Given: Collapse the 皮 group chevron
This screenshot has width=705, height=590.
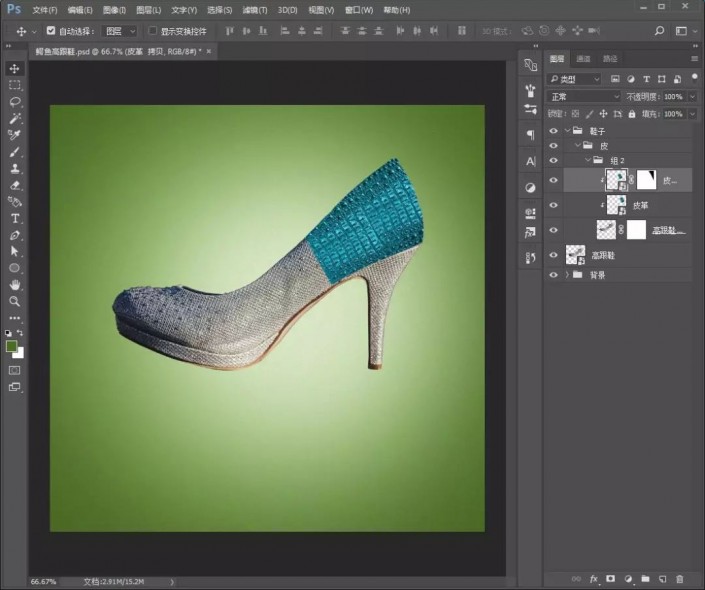Looking at the screenshot, I should pyautogui.click(x=578, y=146).
